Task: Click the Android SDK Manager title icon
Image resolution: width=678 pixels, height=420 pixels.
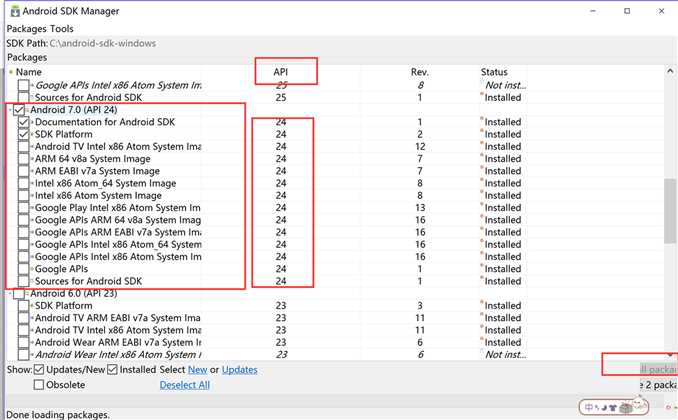Action: [x=15, y=11]
